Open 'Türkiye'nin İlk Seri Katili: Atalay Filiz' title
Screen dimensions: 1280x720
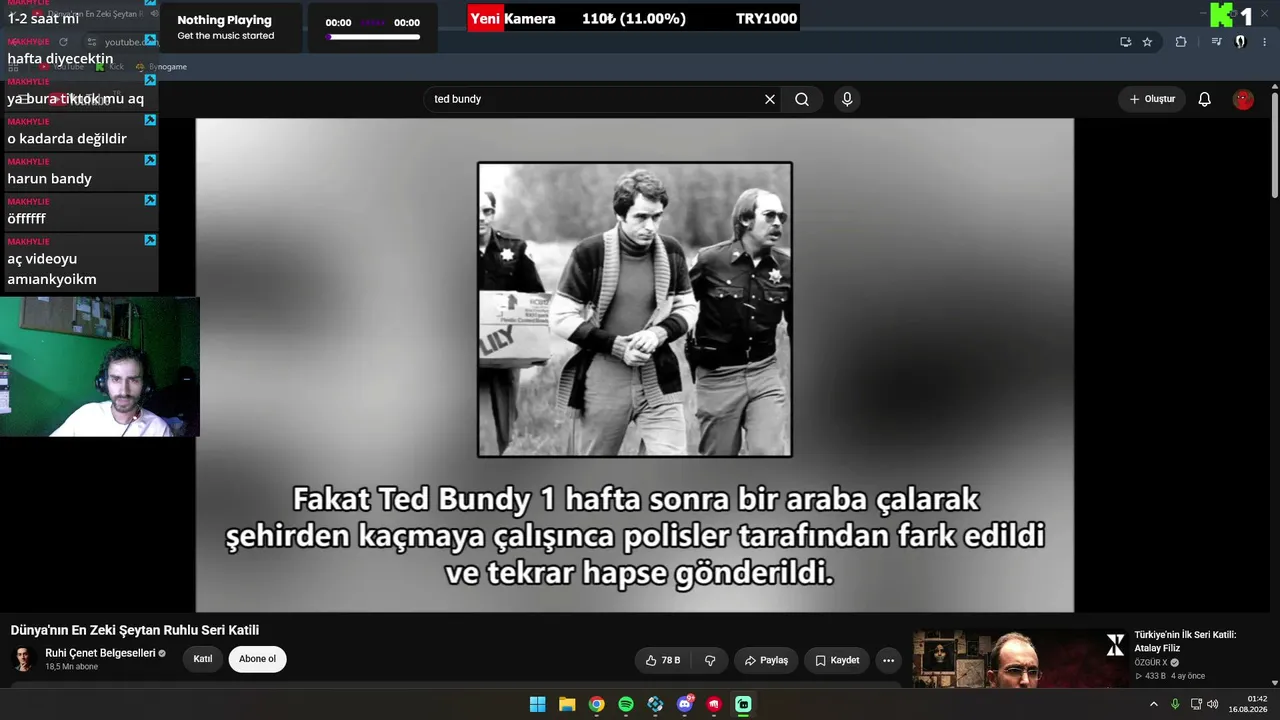click(x=1185, y=641)
